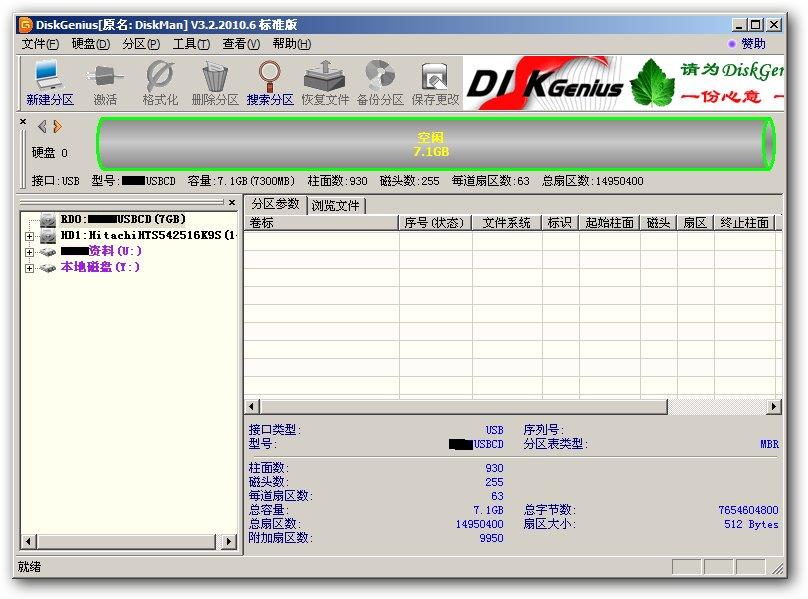Go to previous disk with left arrow
Viewport: 808px width, 599px height.
tap(42, 126)
